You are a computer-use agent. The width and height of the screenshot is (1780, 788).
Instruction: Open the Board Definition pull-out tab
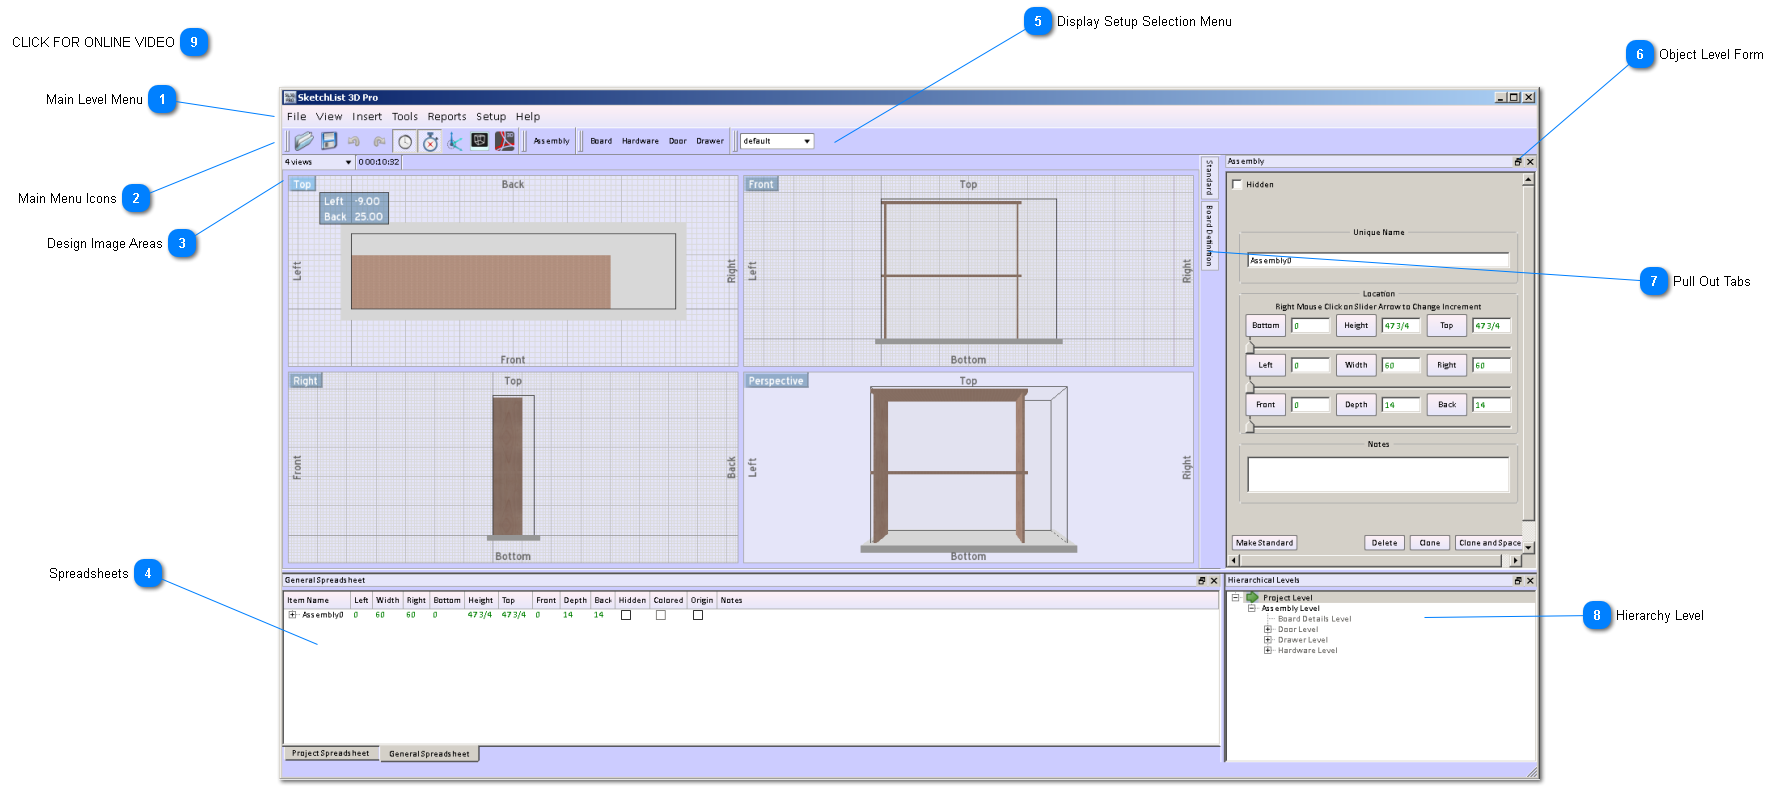1209,235
